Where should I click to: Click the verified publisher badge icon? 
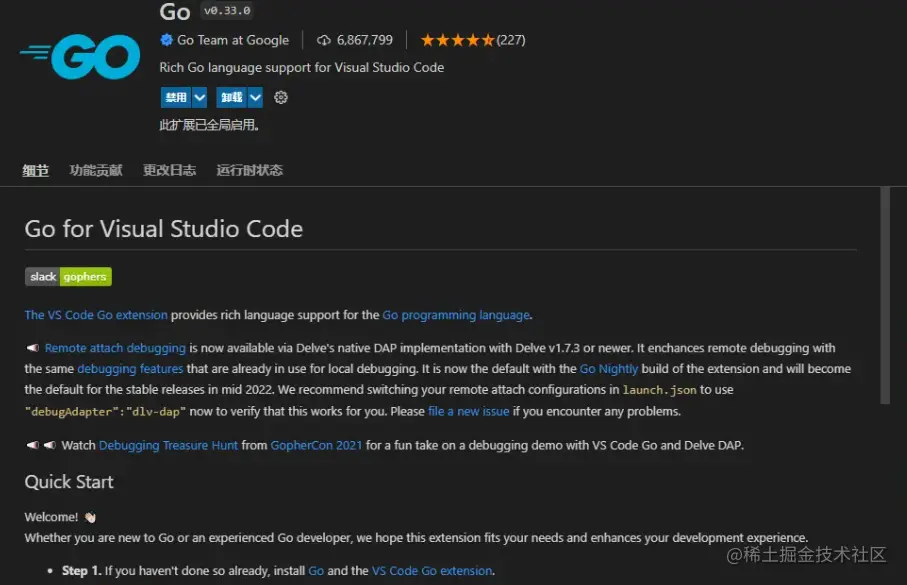(166, 40)
